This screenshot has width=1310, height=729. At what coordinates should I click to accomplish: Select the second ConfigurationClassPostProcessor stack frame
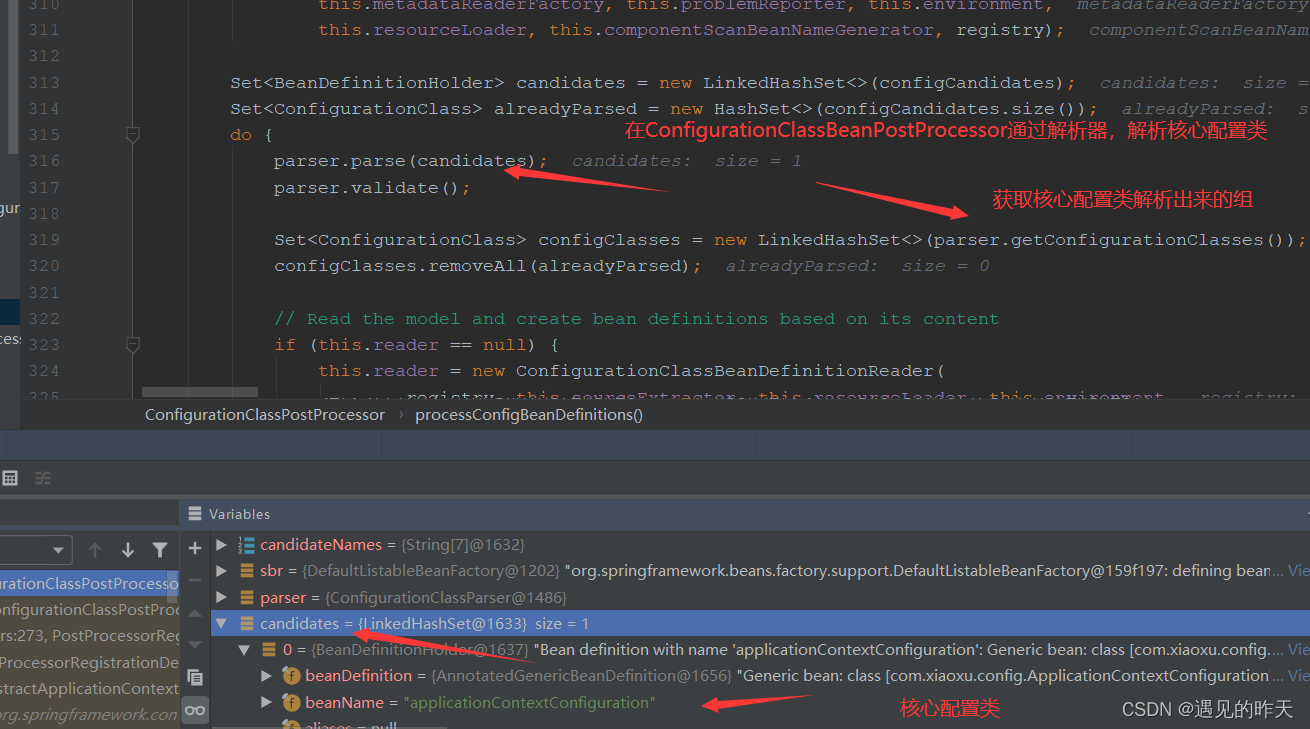coord(90,609)
